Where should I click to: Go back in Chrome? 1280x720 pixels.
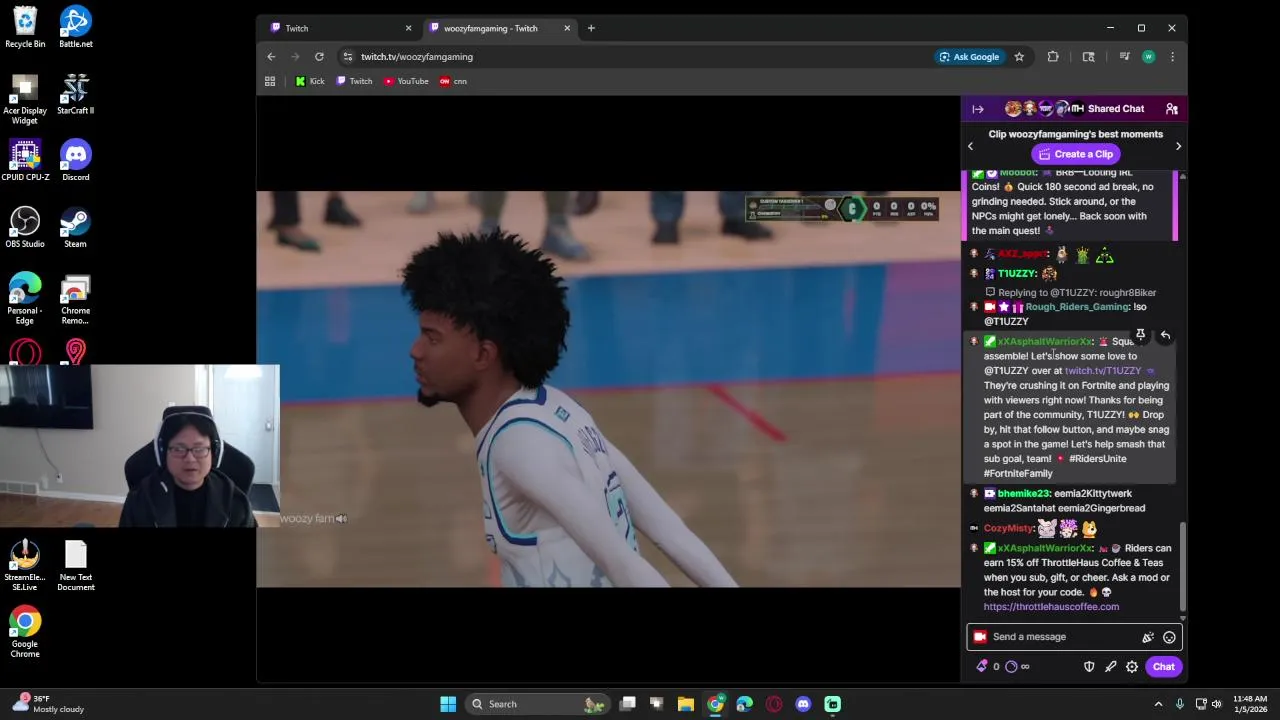coord(271,57)
